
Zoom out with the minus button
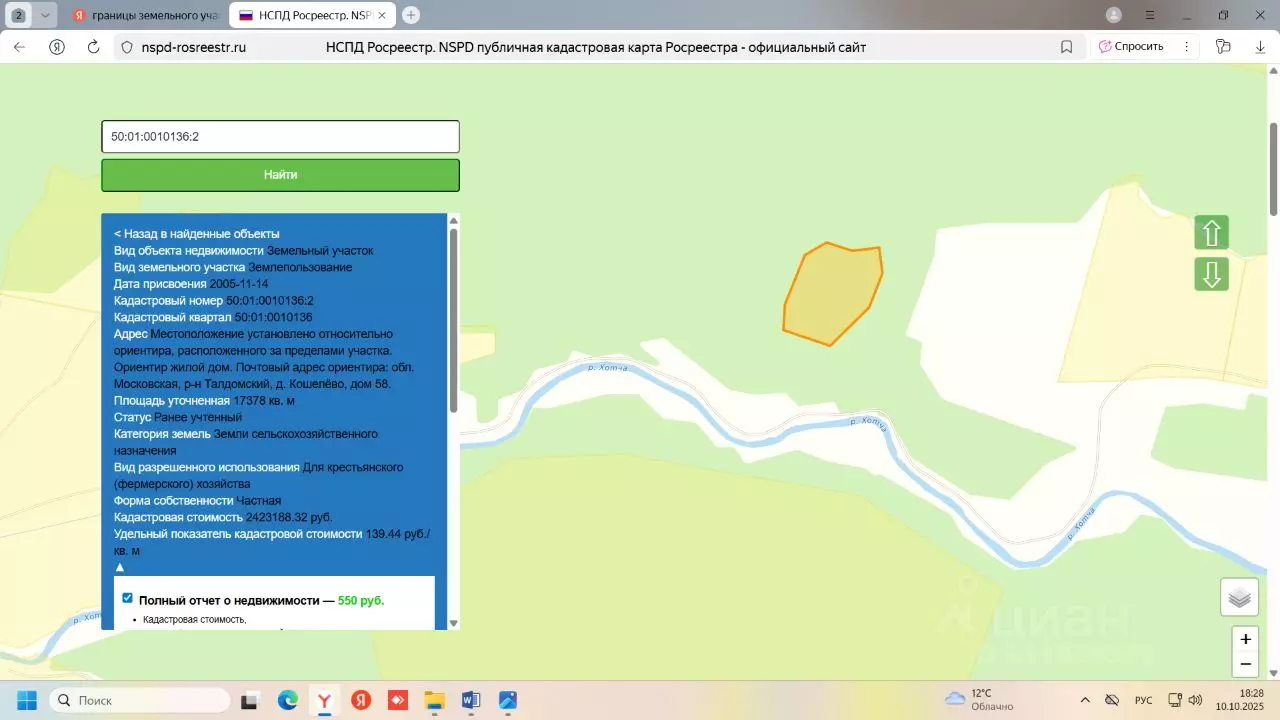point(1245,664)
